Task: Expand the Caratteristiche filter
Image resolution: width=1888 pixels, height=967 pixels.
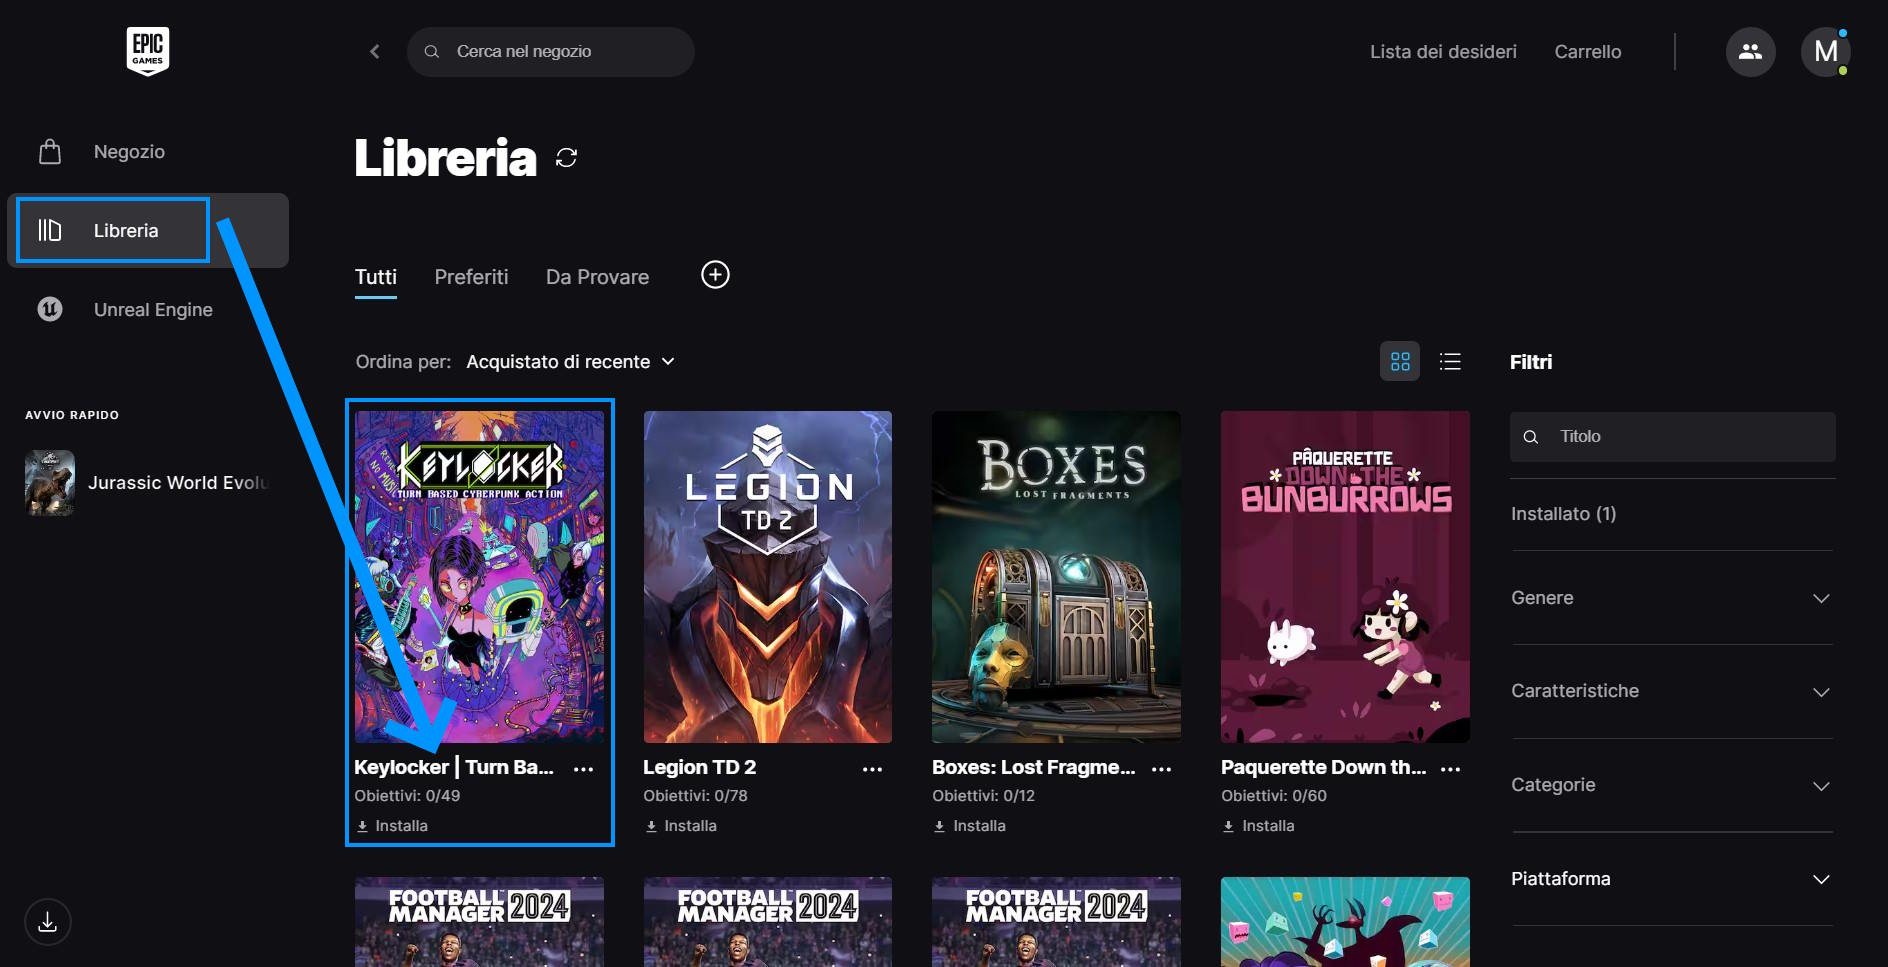Action: click(1672, 691)
